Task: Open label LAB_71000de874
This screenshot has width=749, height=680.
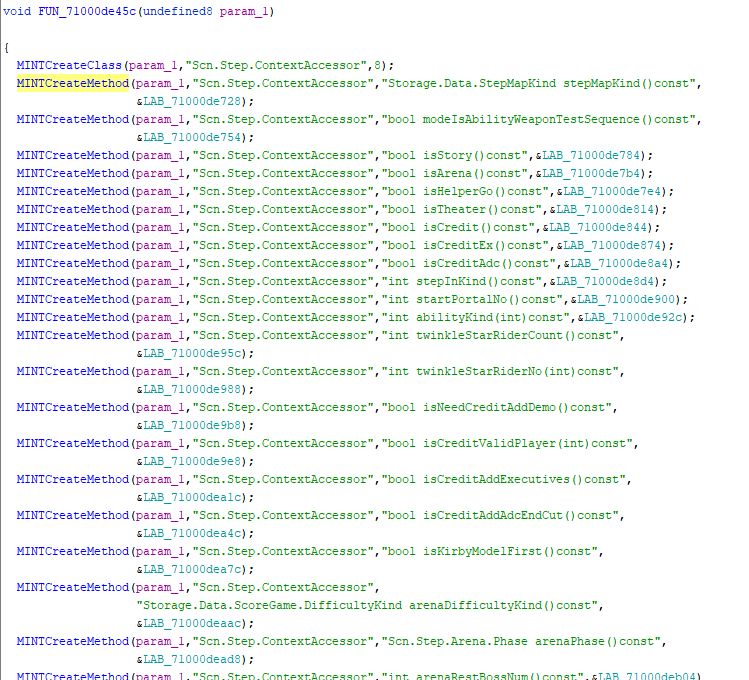Action: tap(612, 245)
